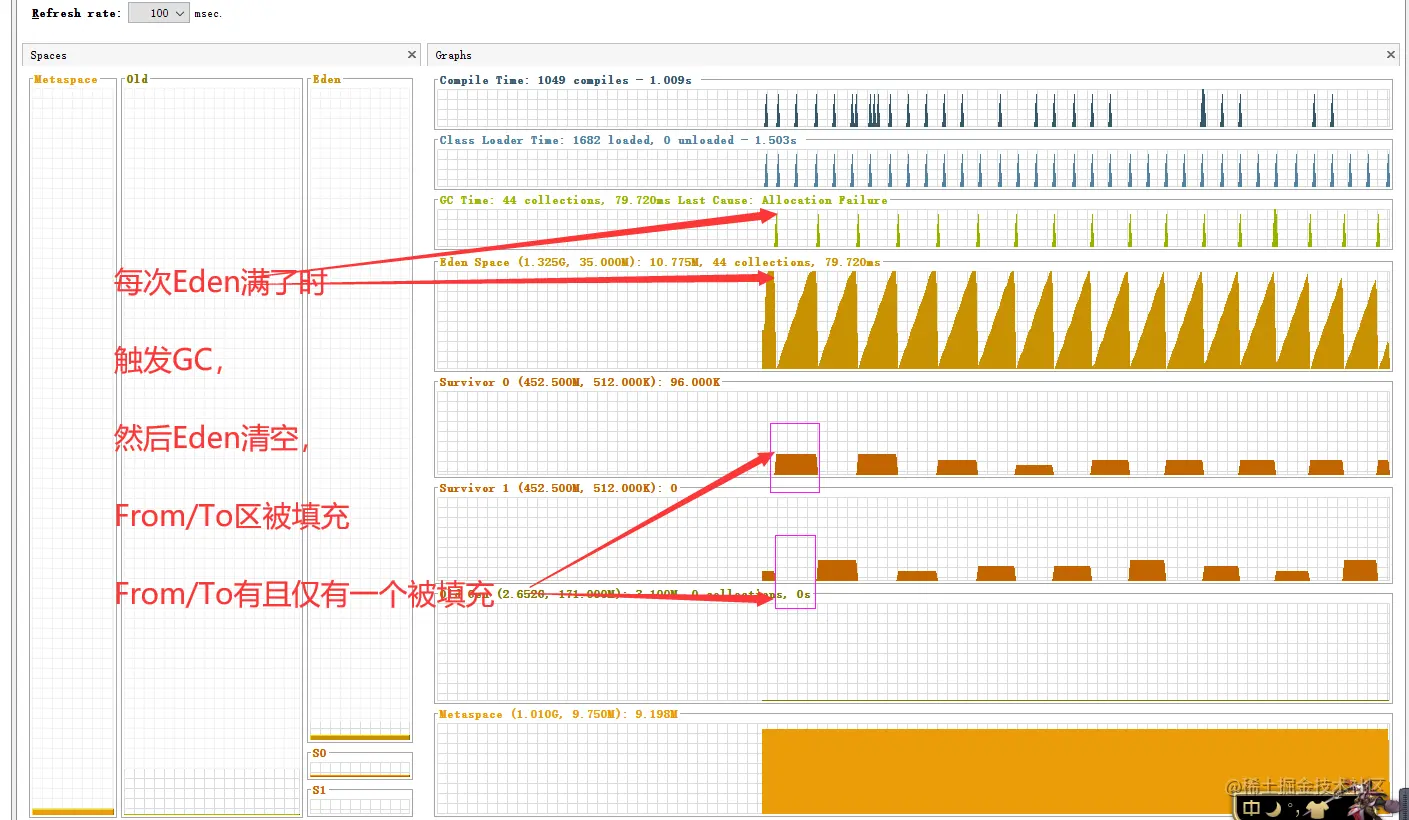Click the Old generation space box
Screen dimensions: 1409x820
pos(212,448)
